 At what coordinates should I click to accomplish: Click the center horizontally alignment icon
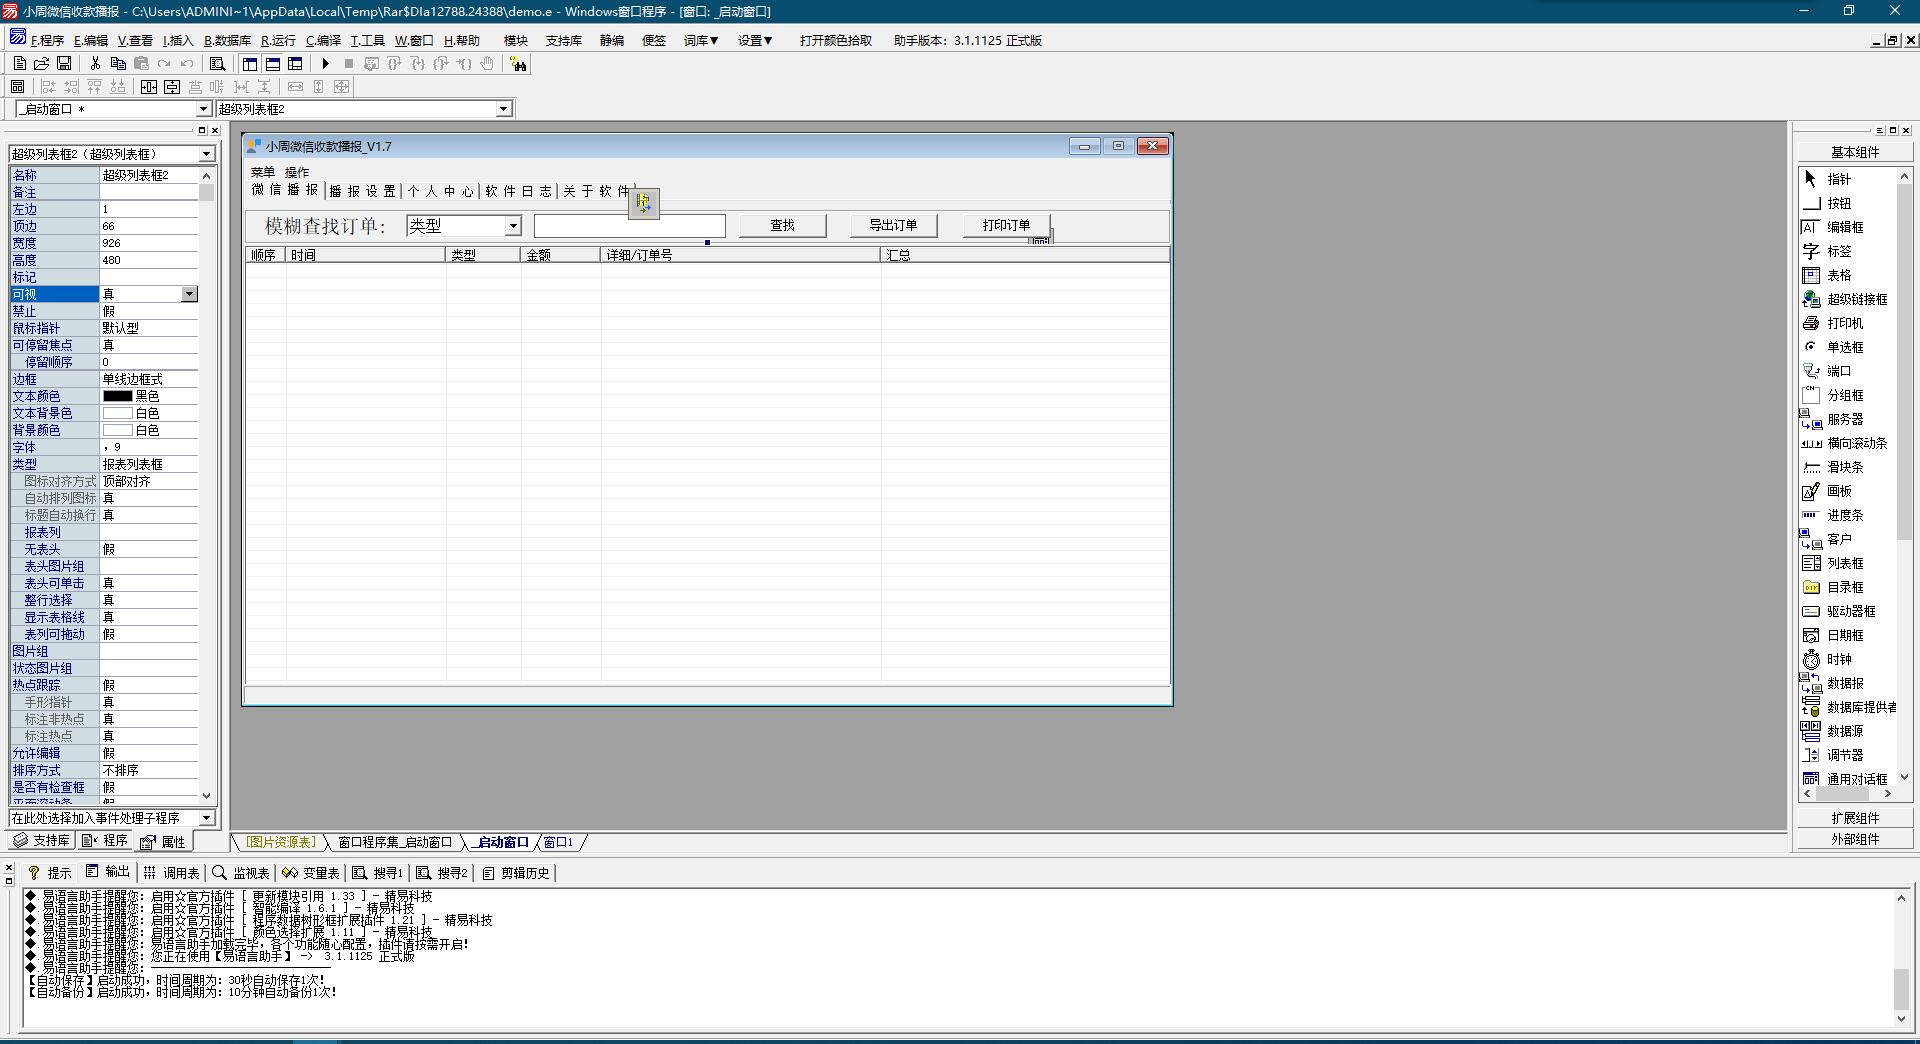tap(149, 87)
